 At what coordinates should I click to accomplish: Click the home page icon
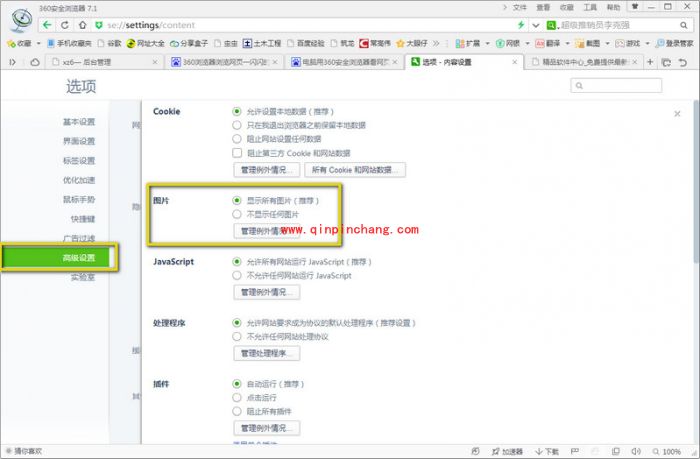coord(81,24)
